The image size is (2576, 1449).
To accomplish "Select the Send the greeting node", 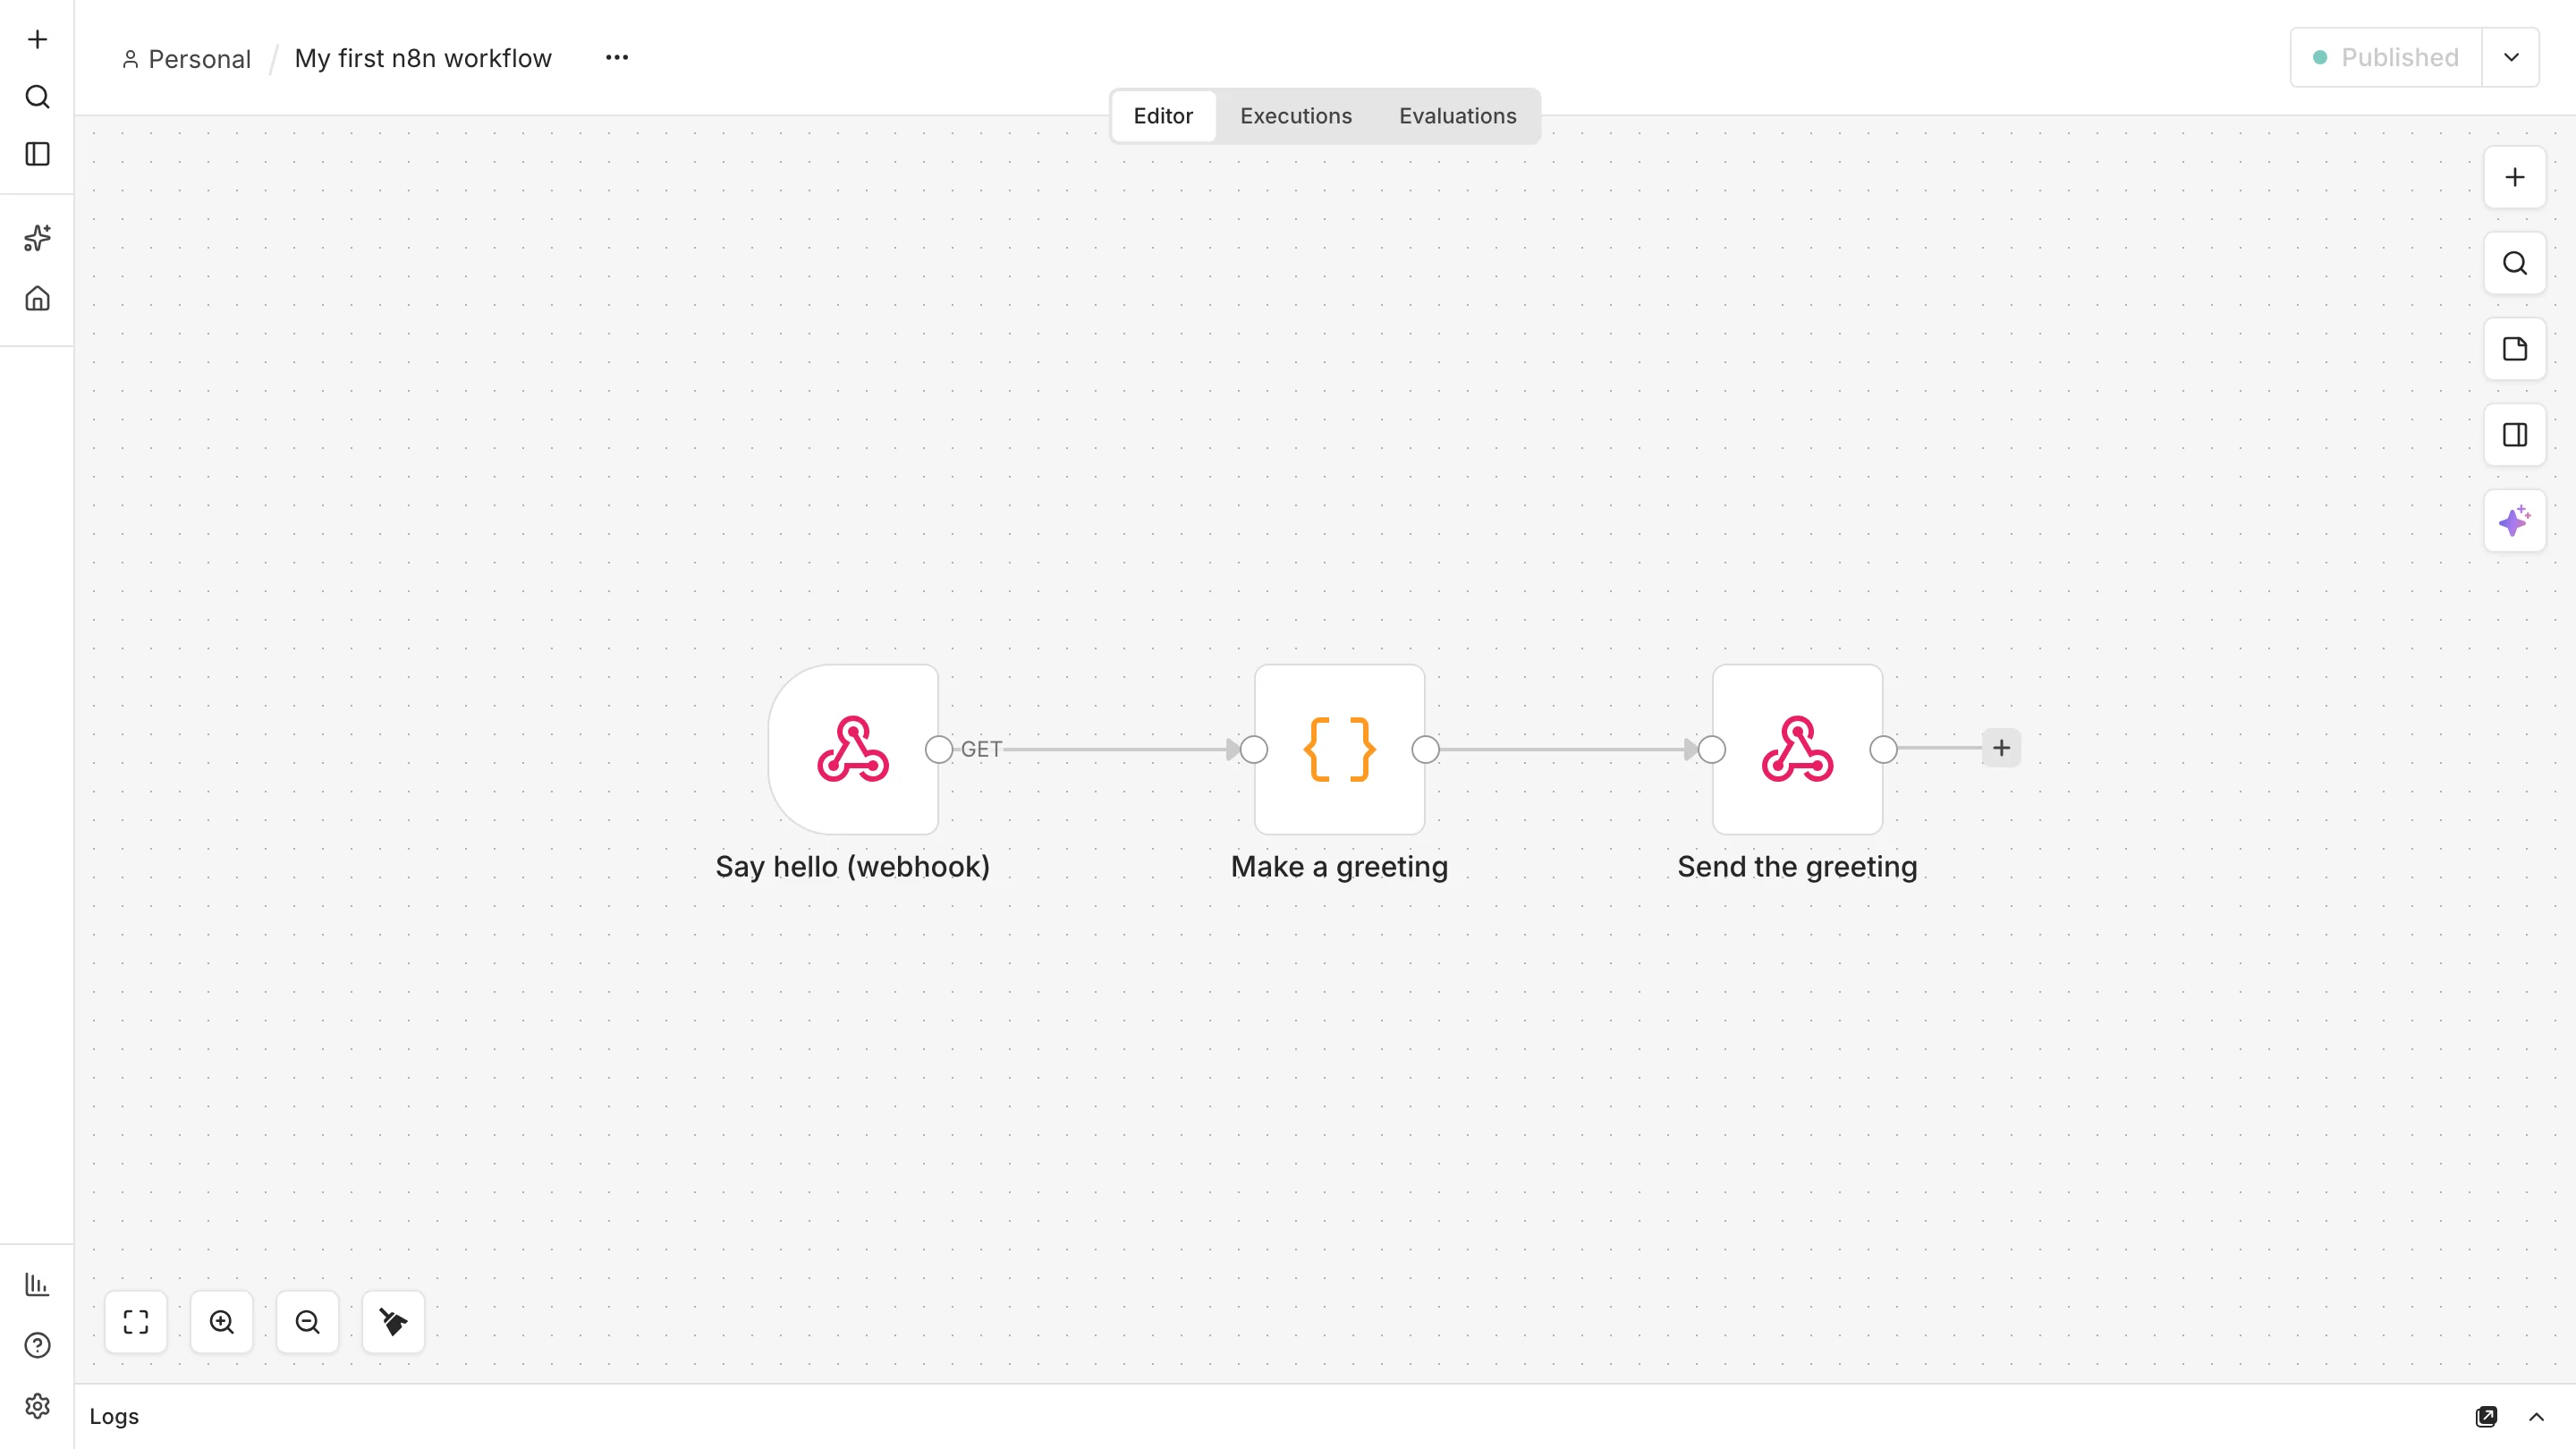I will (x=1797, y=749).
